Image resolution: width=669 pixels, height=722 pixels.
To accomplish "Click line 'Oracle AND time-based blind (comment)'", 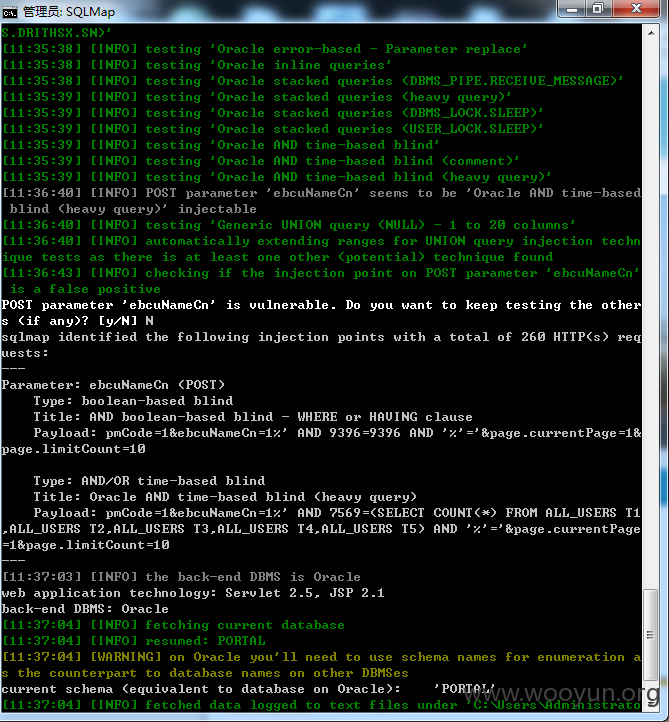I will pos(261,161).
